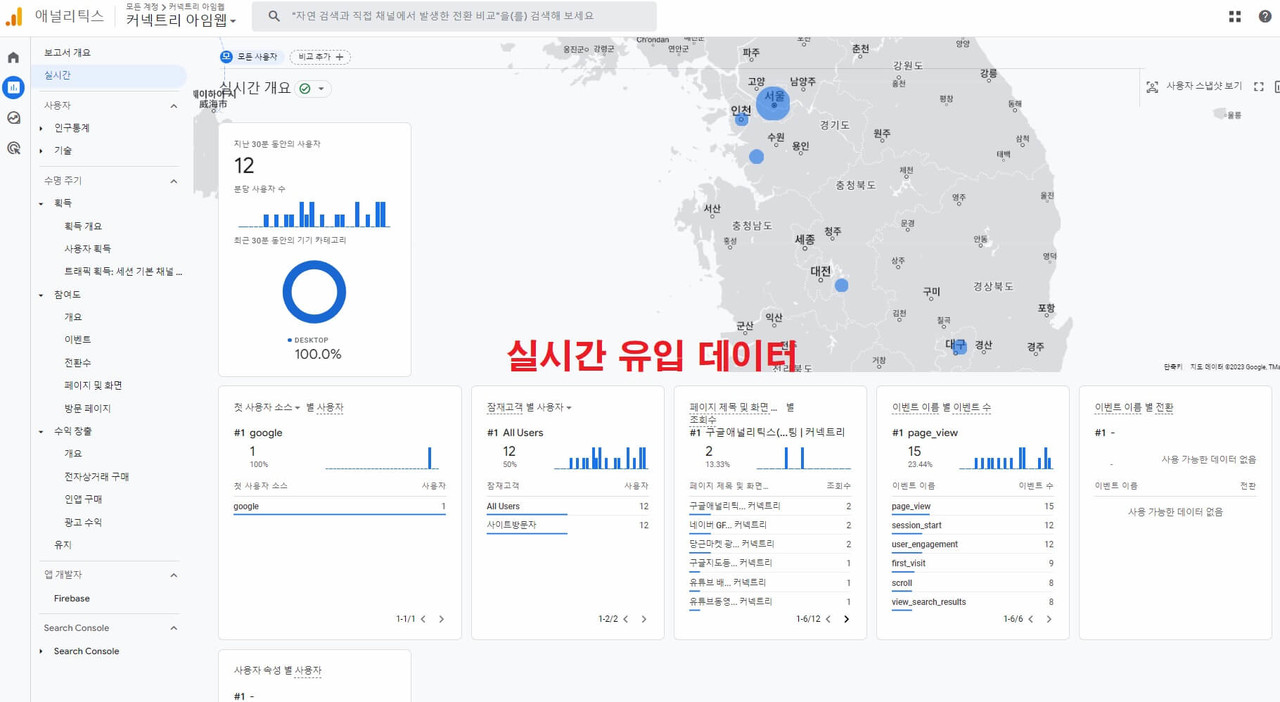The width and height of the screenshot is (1280, 702).
Task: Collapse the 획득 tree group
Action: (x=41, y=204)
